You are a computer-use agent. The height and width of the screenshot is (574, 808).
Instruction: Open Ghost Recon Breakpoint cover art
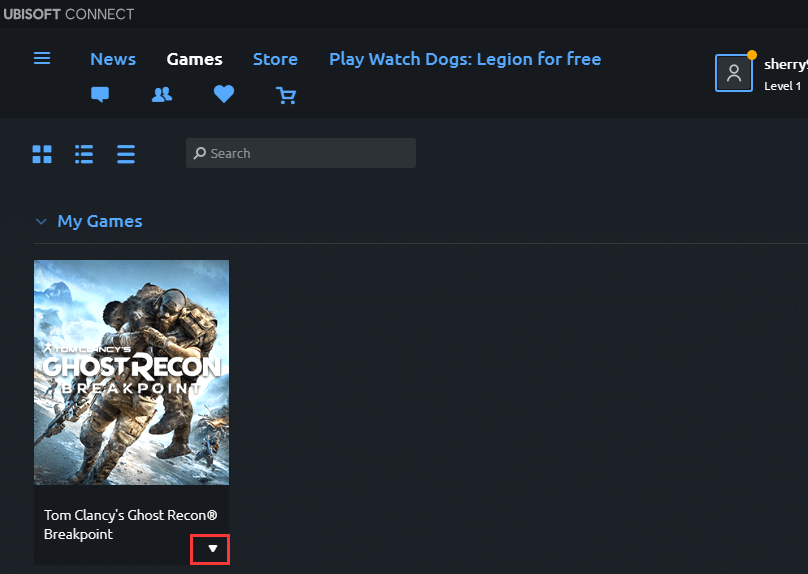click(x=131, y=372)
